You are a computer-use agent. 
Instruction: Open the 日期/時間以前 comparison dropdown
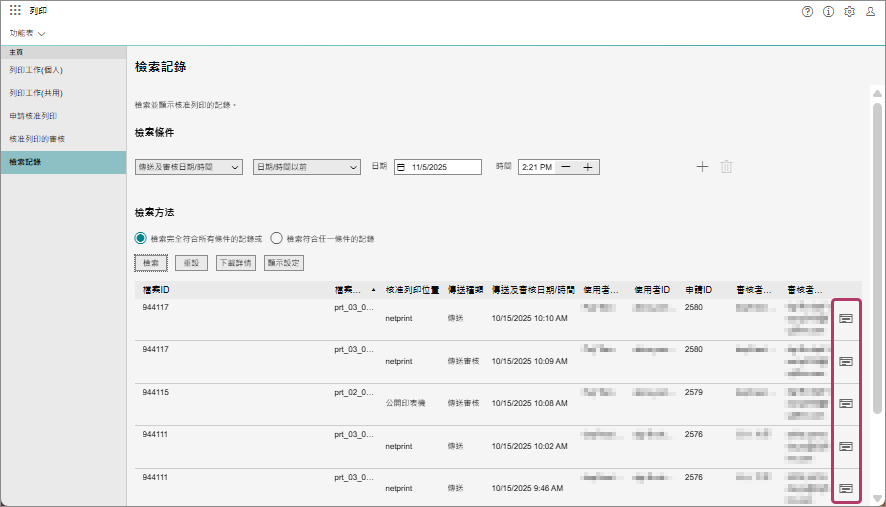pyautogui.click(x=306, y=167)
